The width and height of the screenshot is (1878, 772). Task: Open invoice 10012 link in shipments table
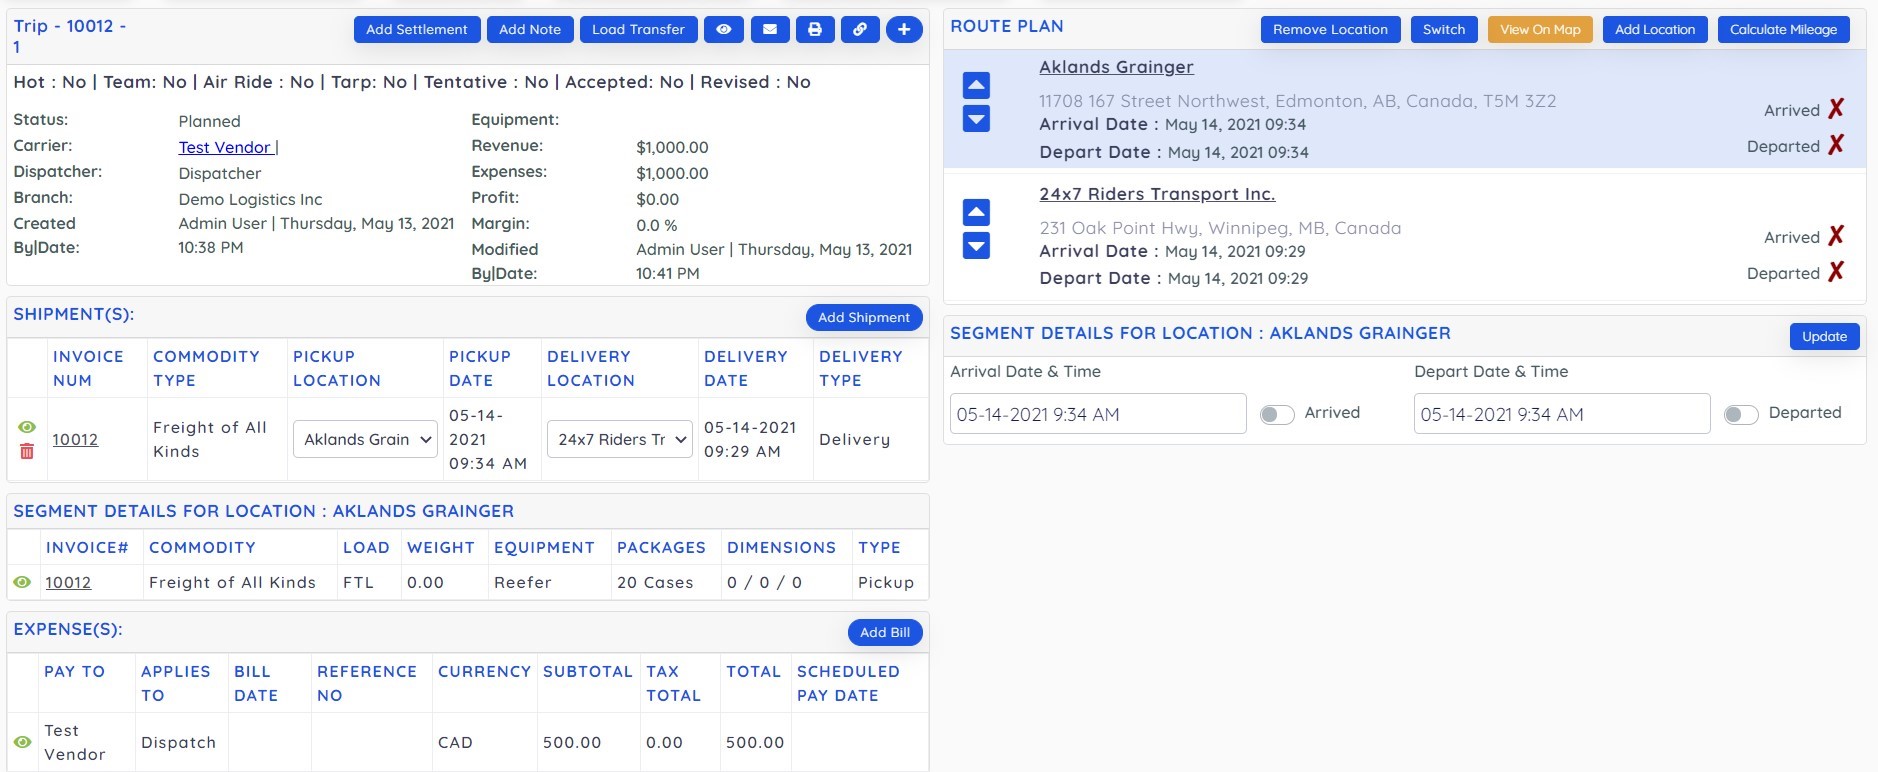click(x=75, y=440)
